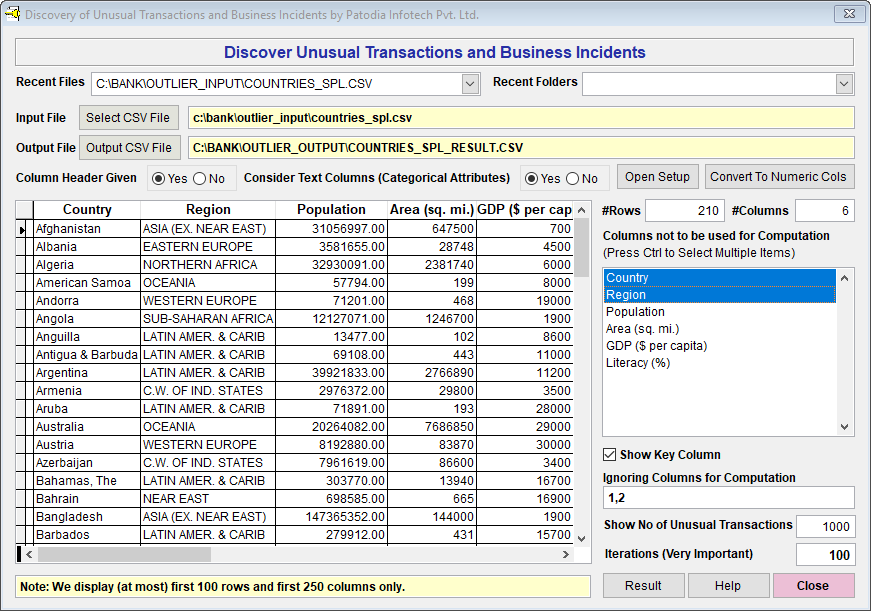The width and height of the screenshot is (871, 611).
Task: Toggle the Show Key Column checkbox
Action: click(610, 455)
